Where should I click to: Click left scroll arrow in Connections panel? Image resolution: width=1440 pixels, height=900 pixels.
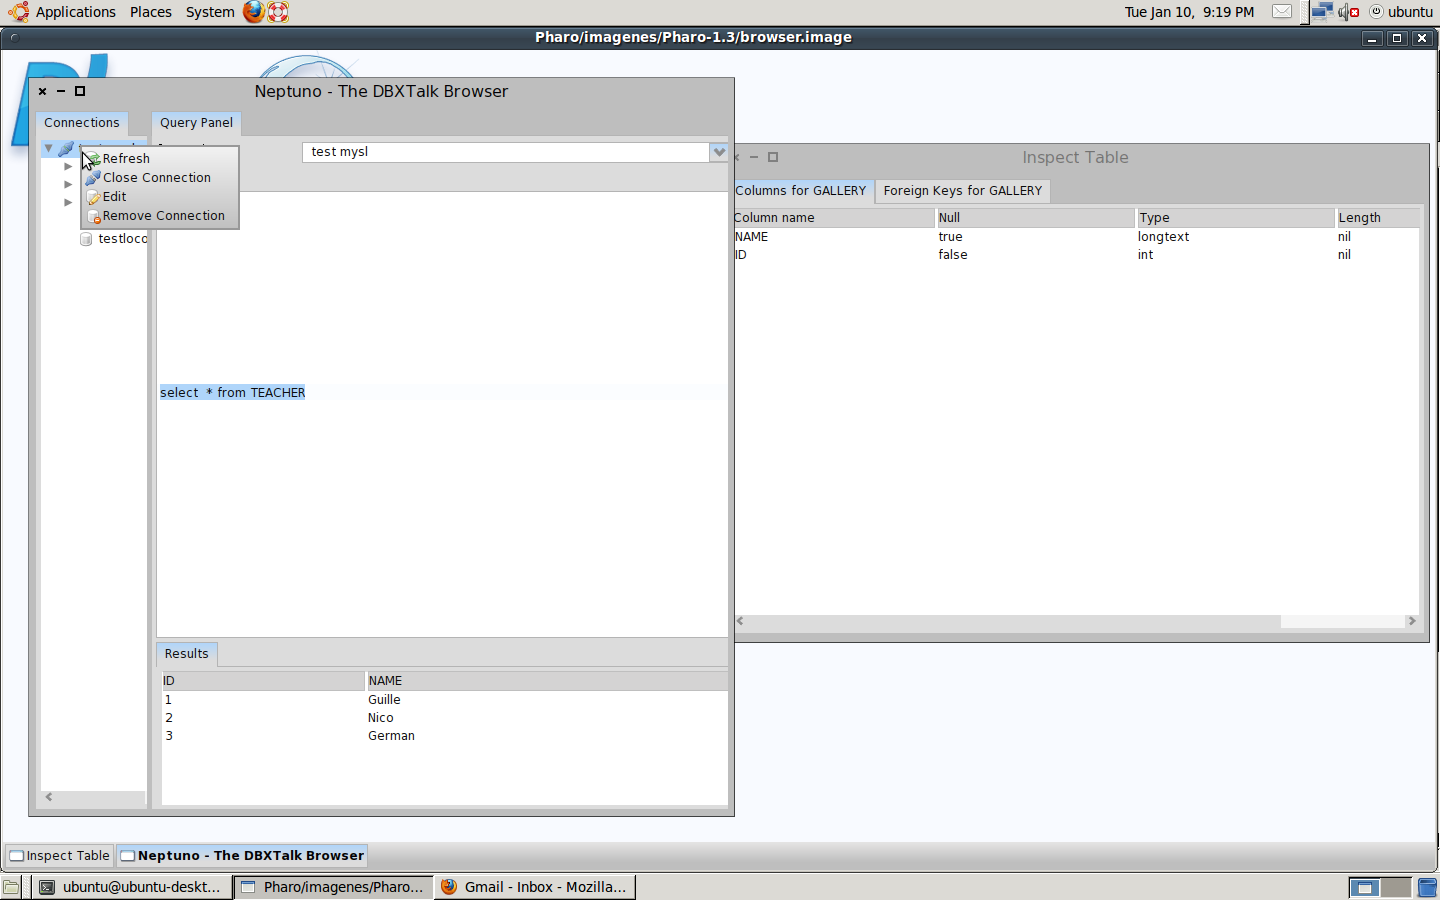click(x=49, y=797)
